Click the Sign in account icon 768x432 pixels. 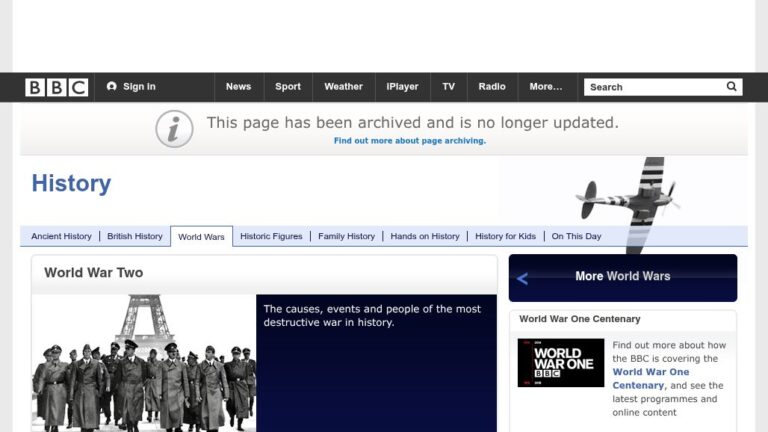point(112,86)
